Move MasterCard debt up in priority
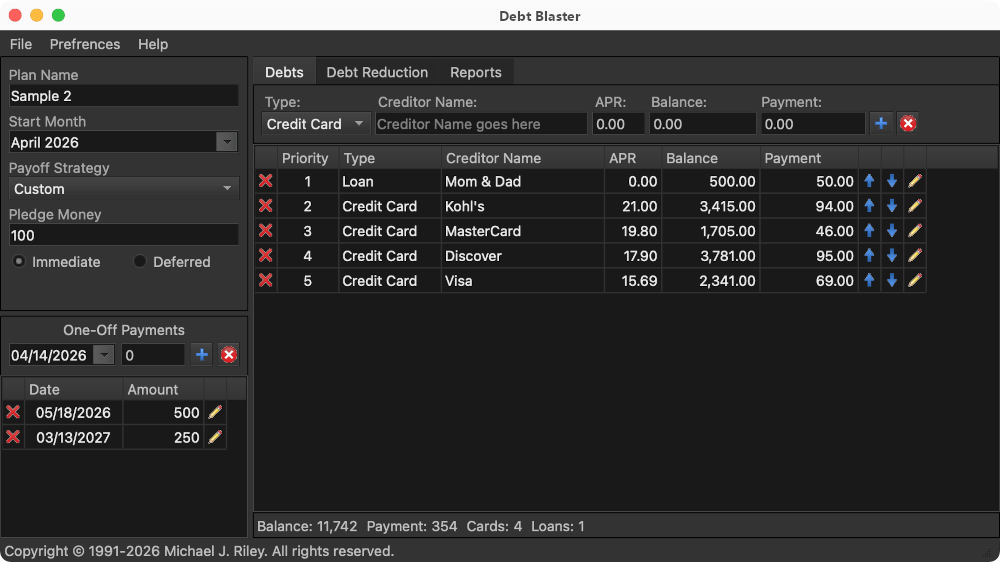 pos(869,231)
